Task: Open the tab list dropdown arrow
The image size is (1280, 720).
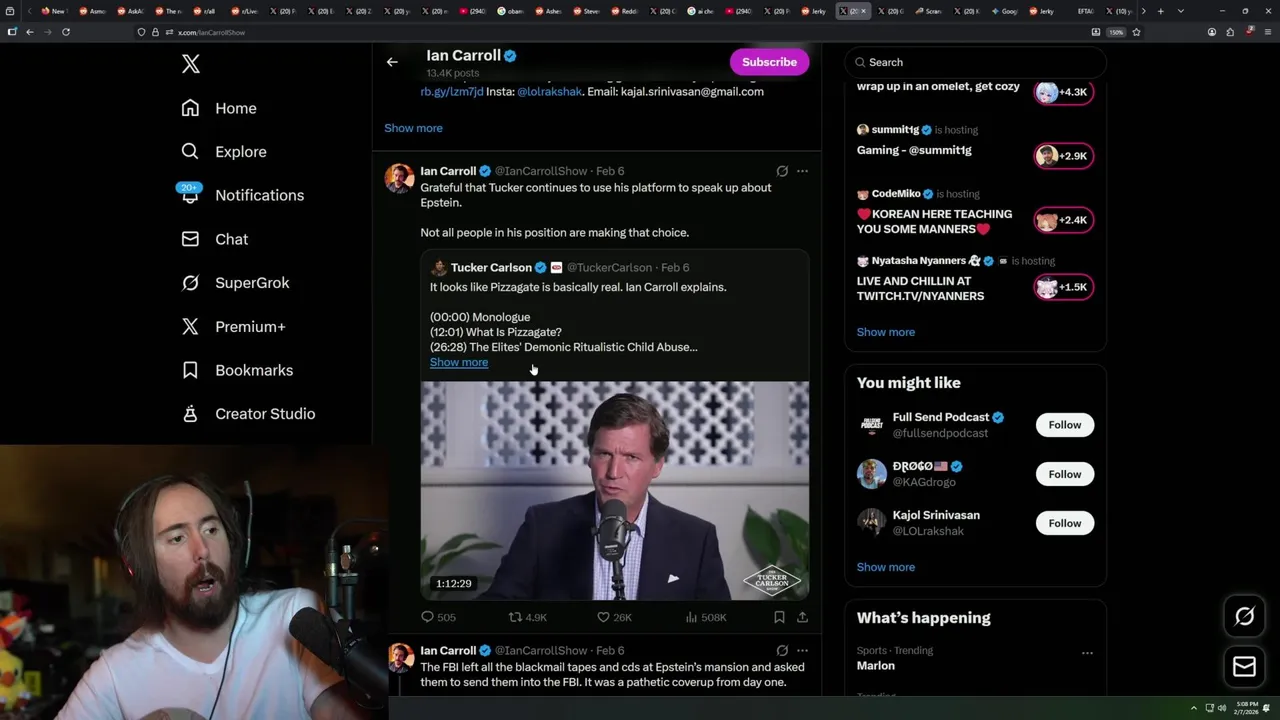Action: tap(1181, 11)
